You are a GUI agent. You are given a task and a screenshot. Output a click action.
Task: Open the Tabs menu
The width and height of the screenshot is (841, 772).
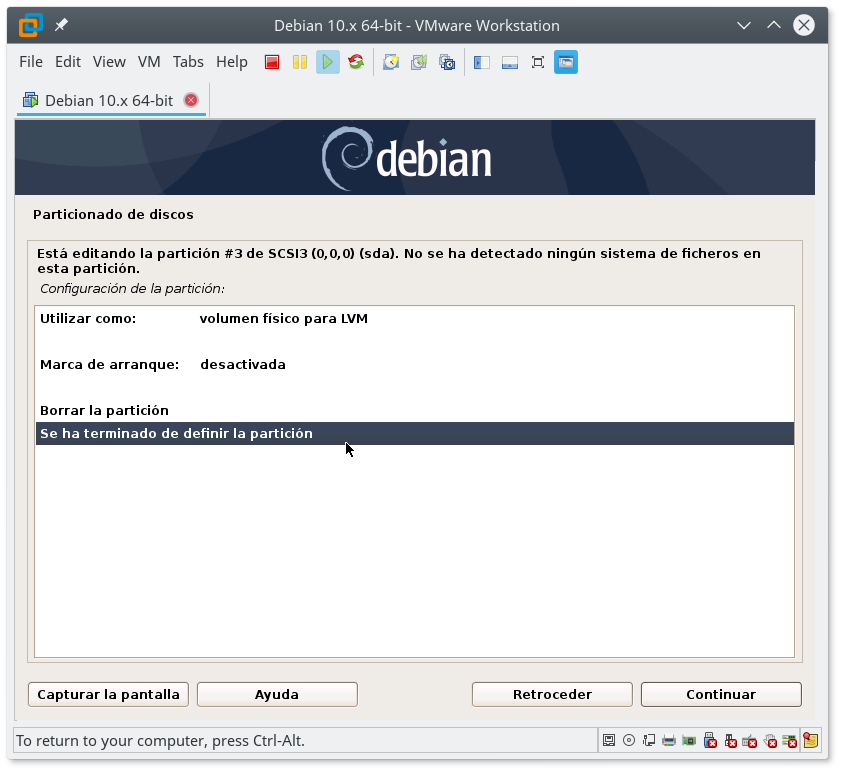pyautogui.click(x=188, y=62)
